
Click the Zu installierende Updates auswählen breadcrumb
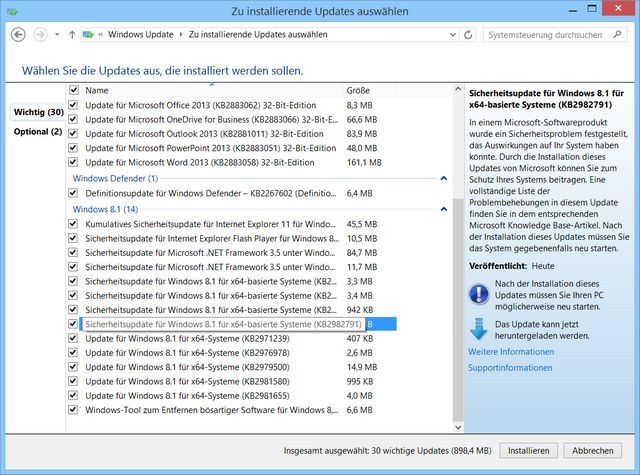coord(258,35)
